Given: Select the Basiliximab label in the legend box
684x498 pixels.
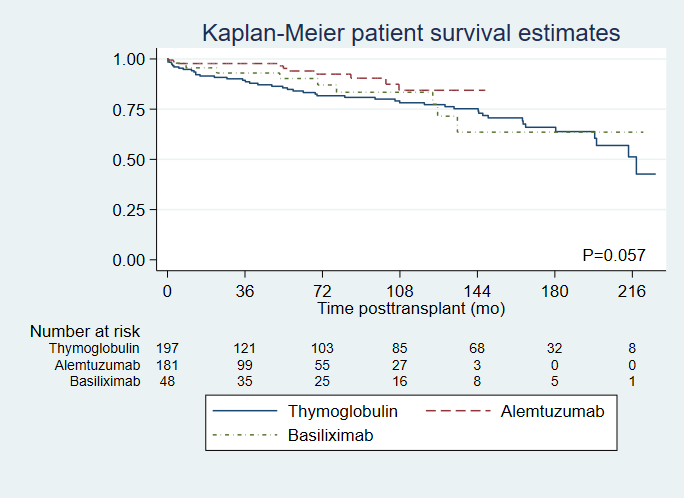Looking at the screenshot, I should point(322,435).
